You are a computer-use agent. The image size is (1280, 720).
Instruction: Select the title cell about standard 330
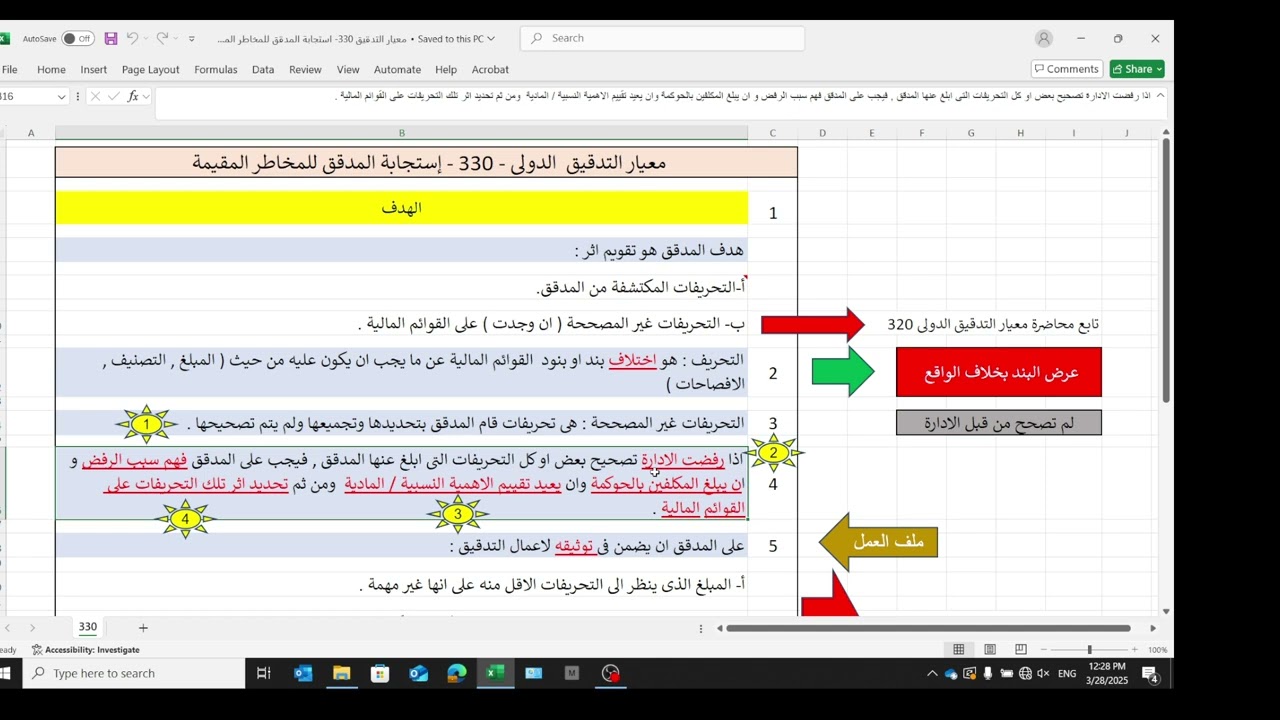(x=427, y=163)
